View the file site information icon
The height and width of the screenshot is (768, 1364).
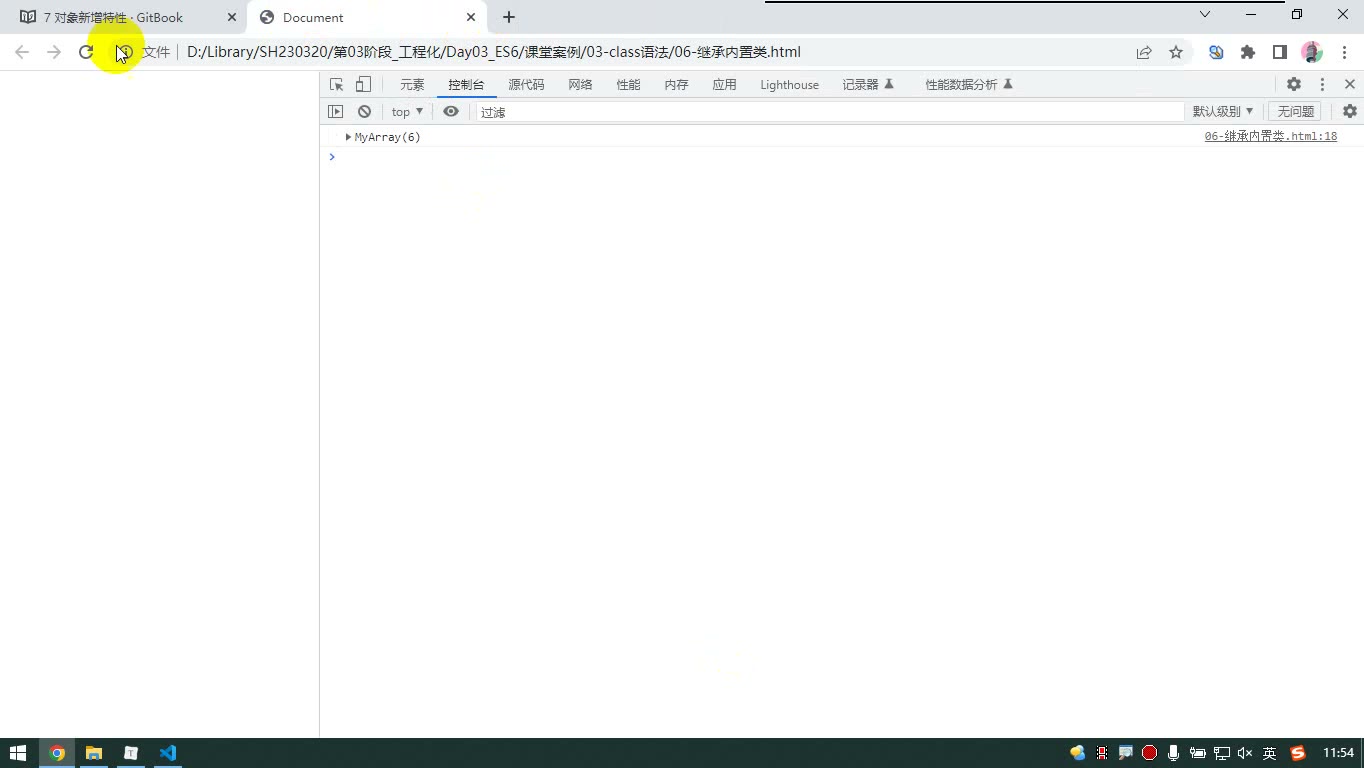point(124,52)
